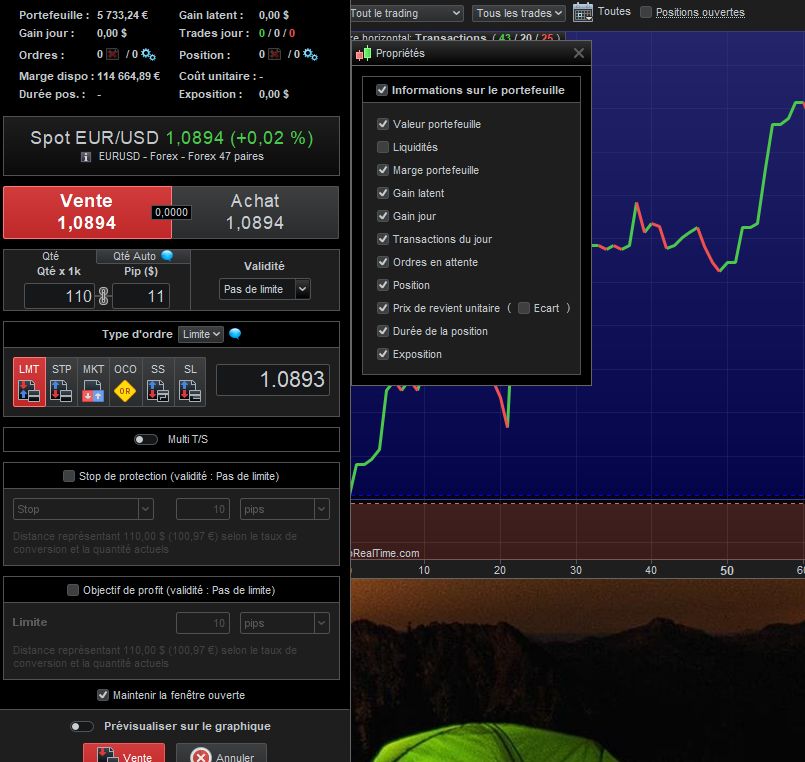
Task: Close the Propriétés dialog
Action: pos(579,53)
